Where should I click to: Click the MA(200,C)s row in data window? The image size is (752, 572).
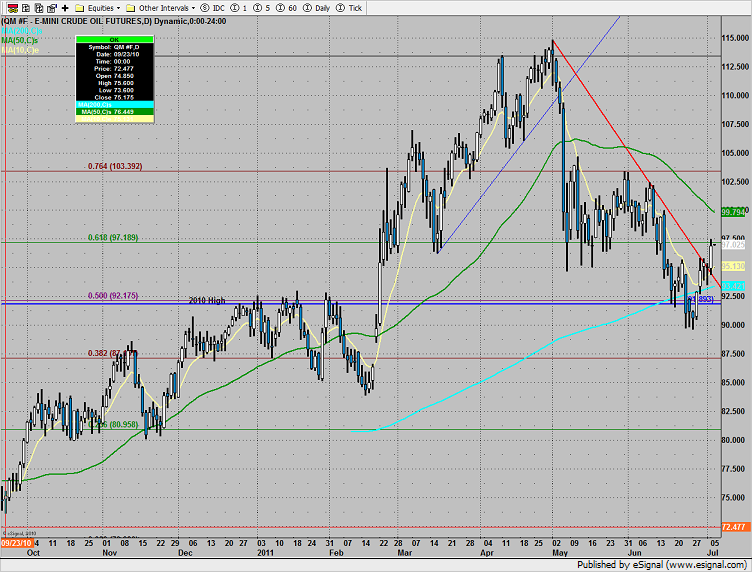point(115,105)
